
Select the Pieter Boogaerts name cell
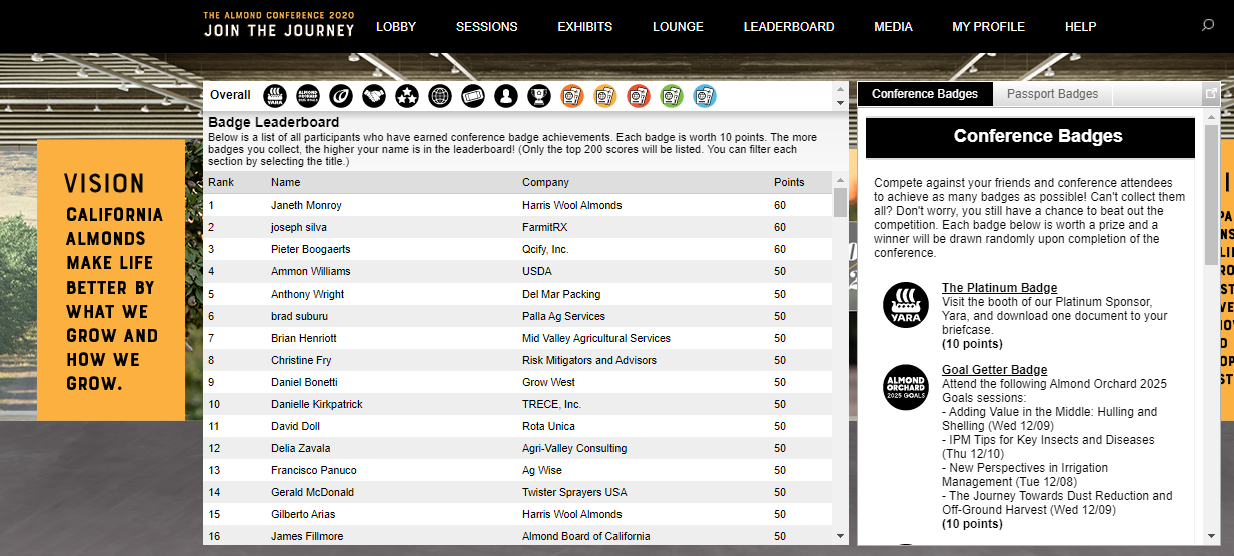coord(311,249)
